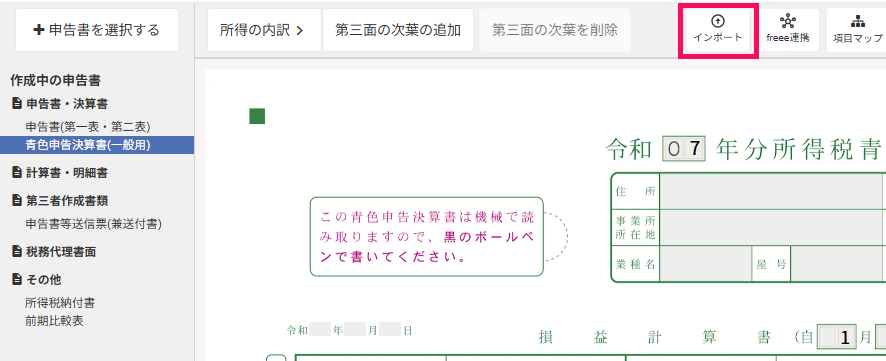The image size is (886, 361).
Task: Select その他 section heading
Action: point(44,280)
